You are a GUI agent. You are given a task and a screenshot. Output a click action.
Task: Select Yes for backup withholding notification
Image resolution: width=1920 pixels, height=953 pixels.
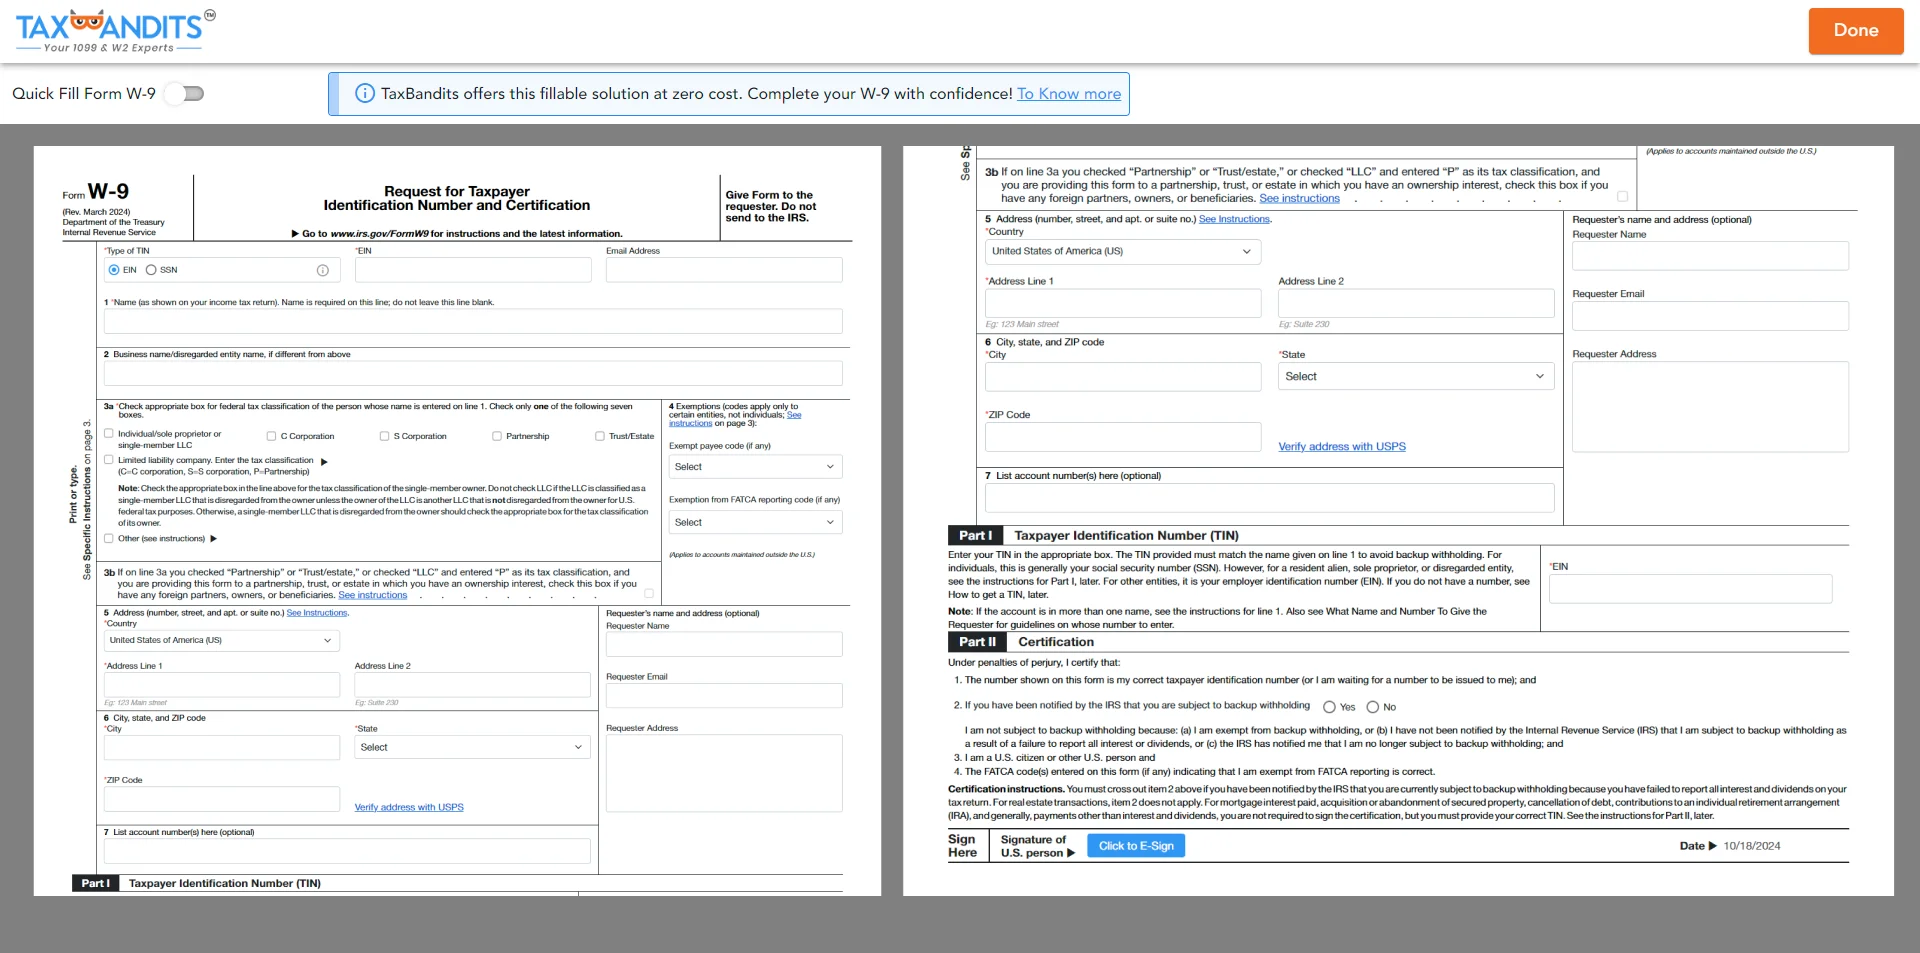(x=1330, y=707)
